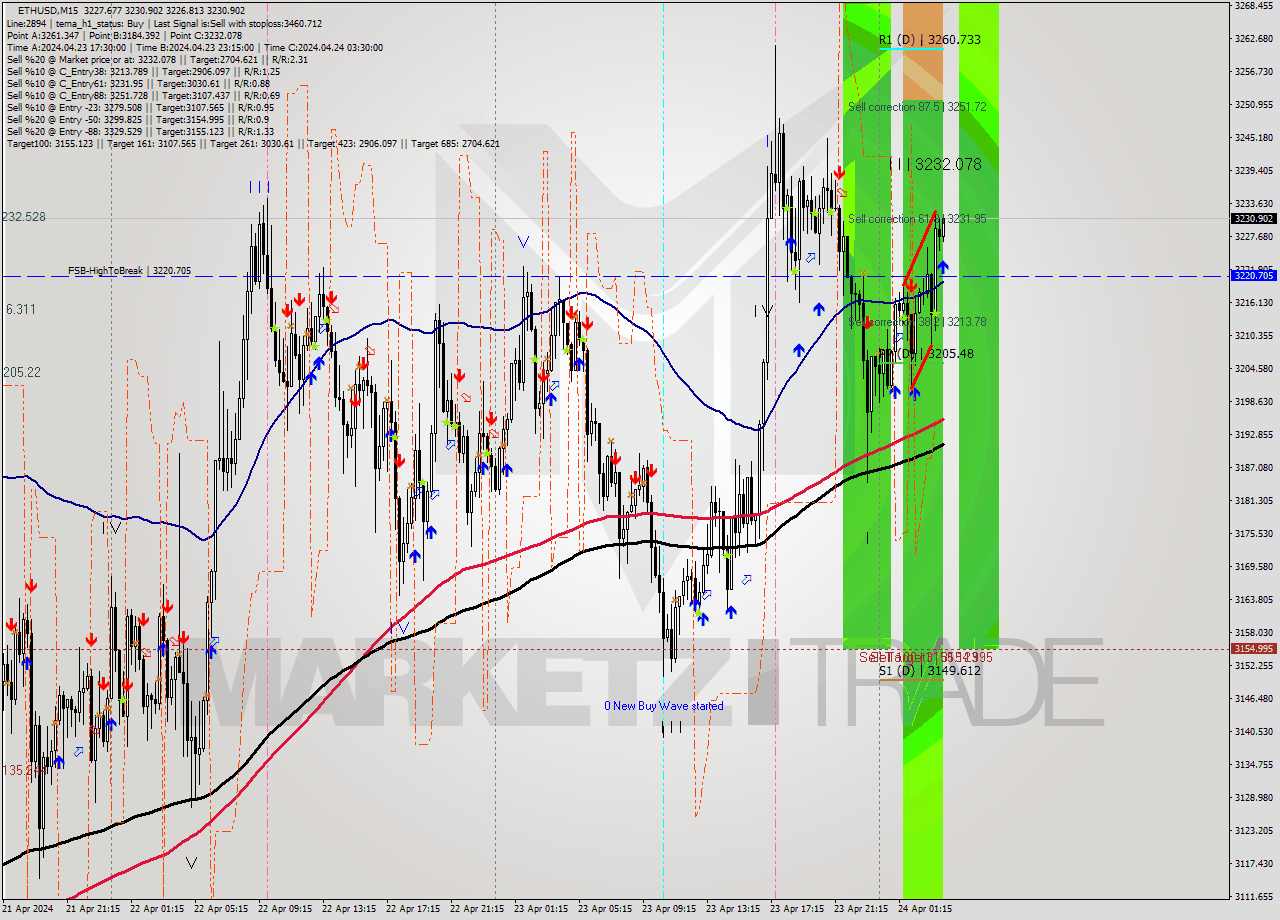Image resolution: width=1280 pixels, height=920 pixels.
Task: Click the '| | | 3232.078' level label
Action: (935, 164)
